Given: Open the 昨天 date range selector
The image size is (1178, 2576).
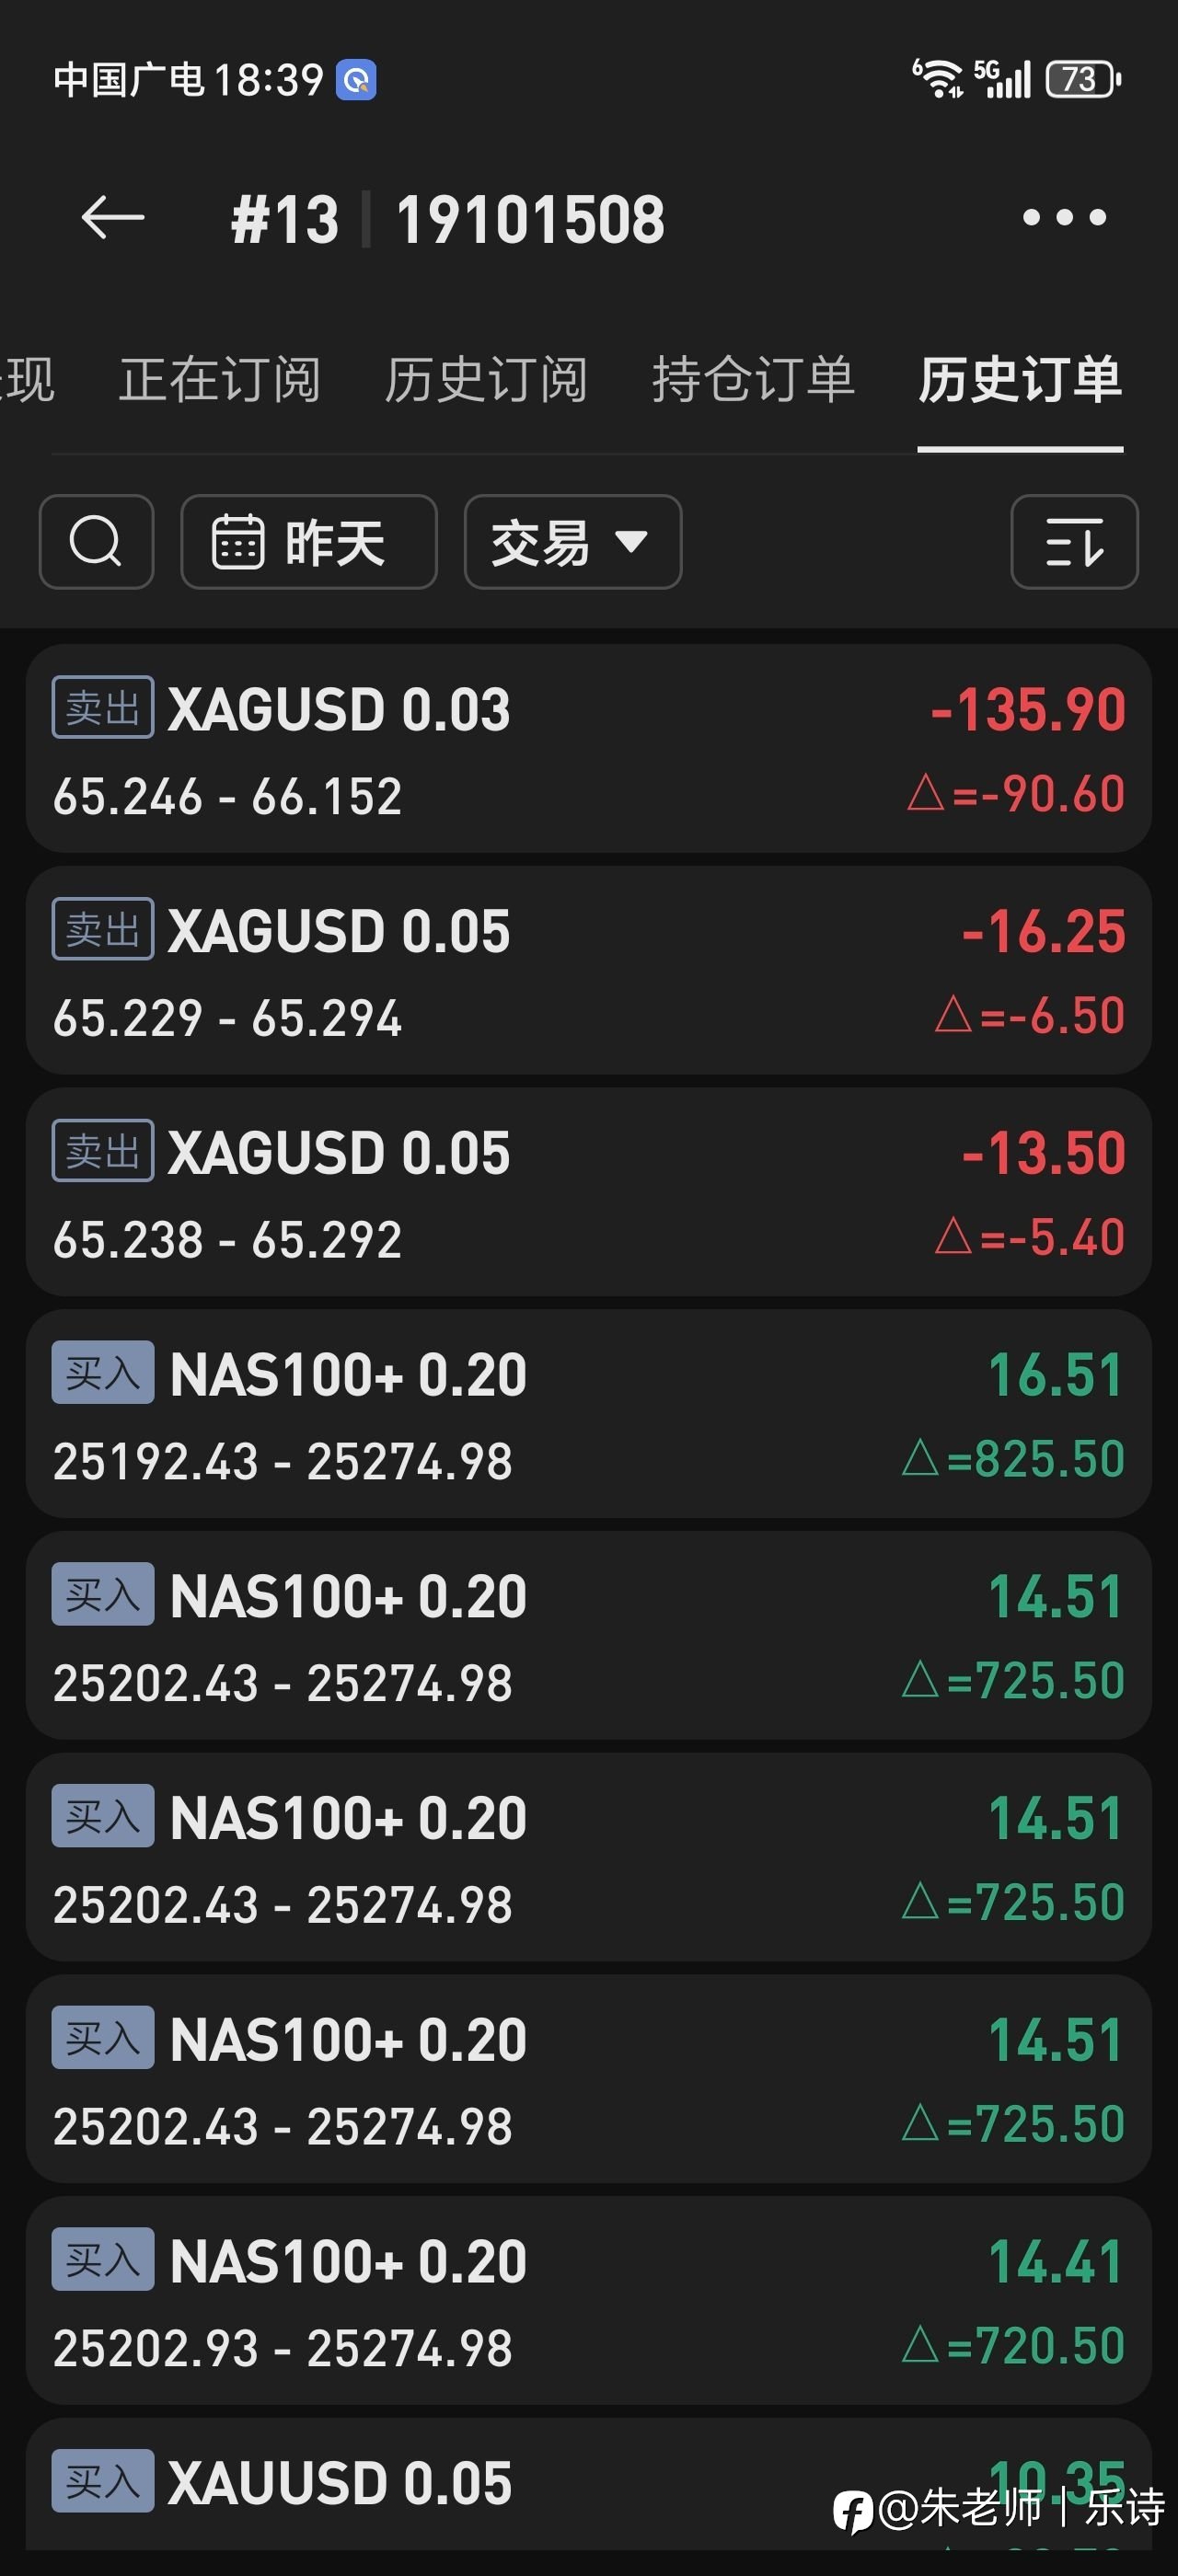Looking at the screenshot, I should (x=308, y=542).
